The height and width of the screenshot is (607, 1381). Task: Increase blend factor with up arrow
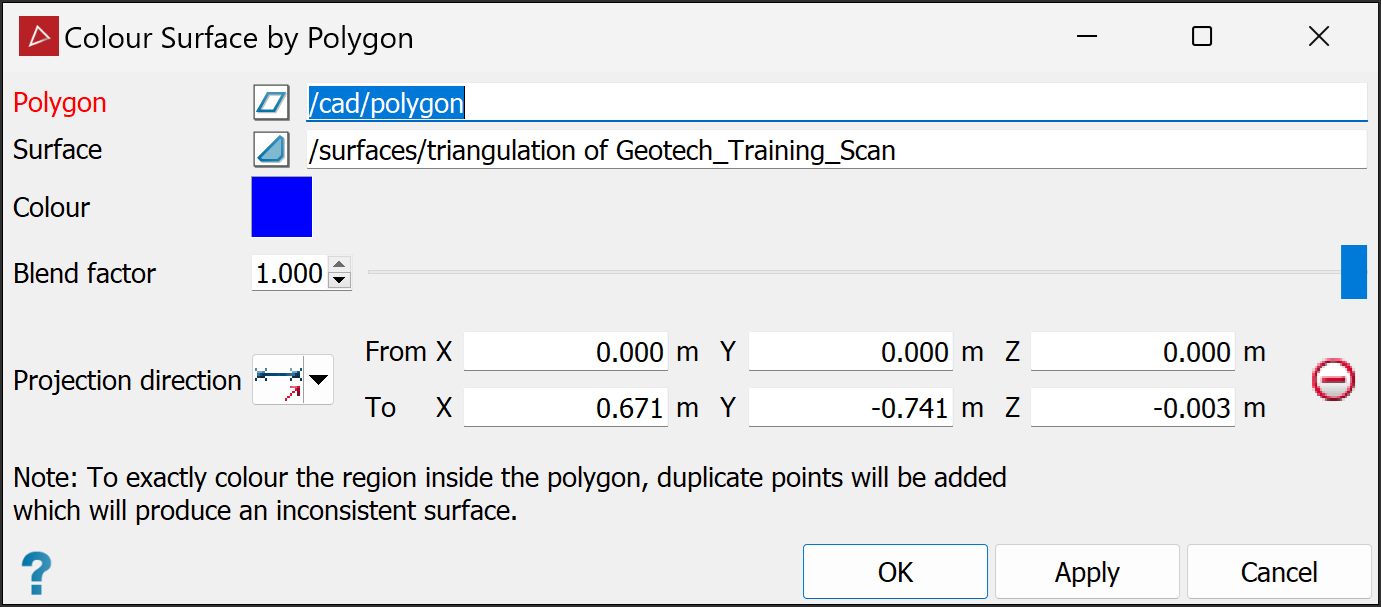click(340, 265)
